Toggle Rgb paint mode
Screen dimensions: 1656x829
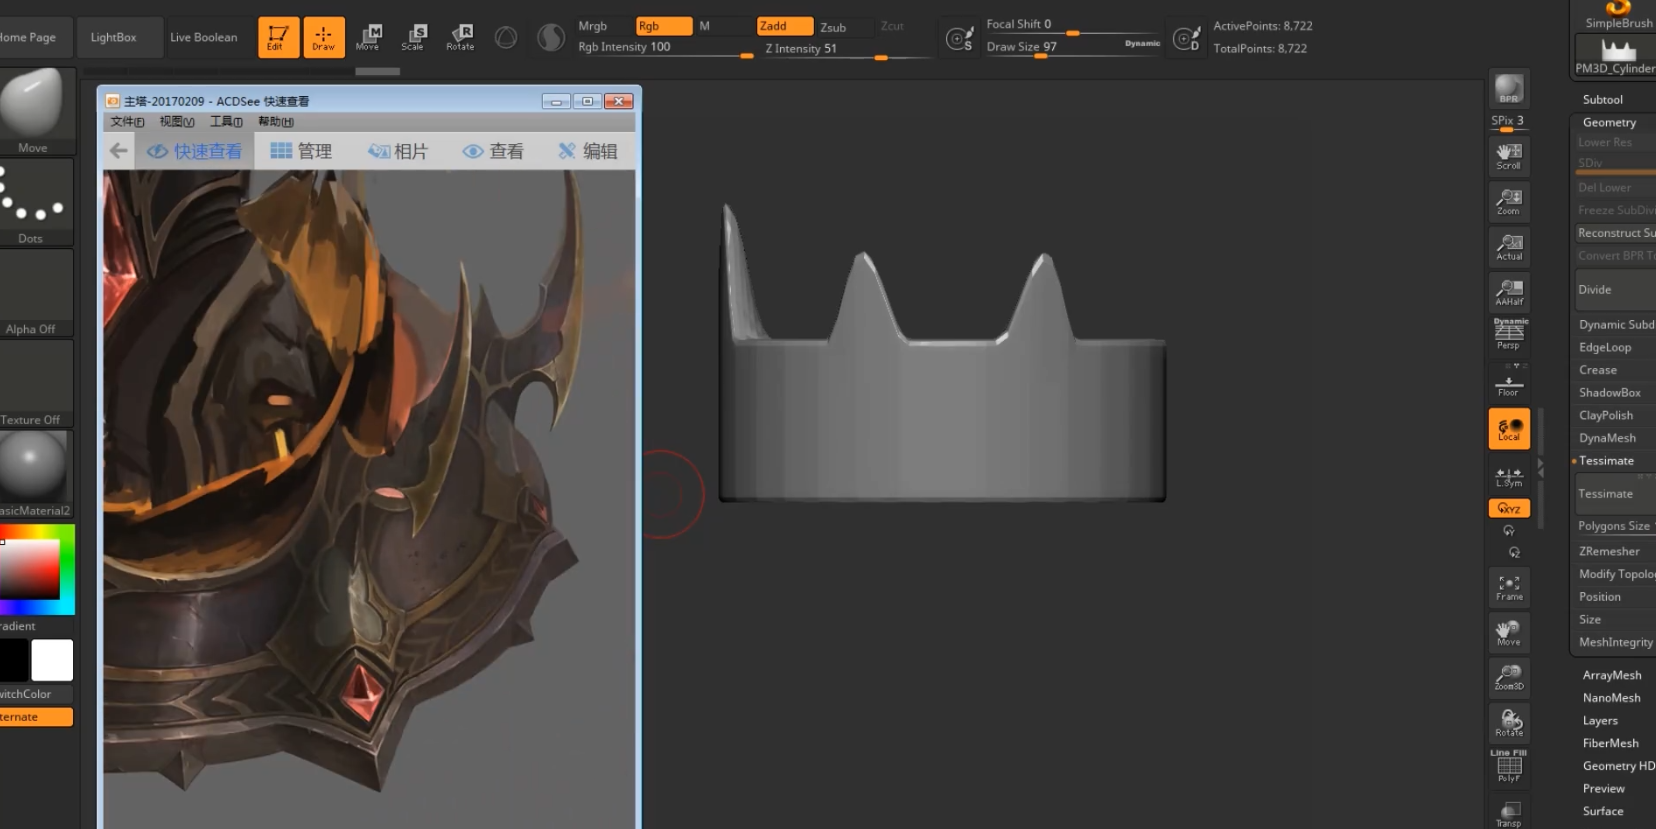point(664,26)
